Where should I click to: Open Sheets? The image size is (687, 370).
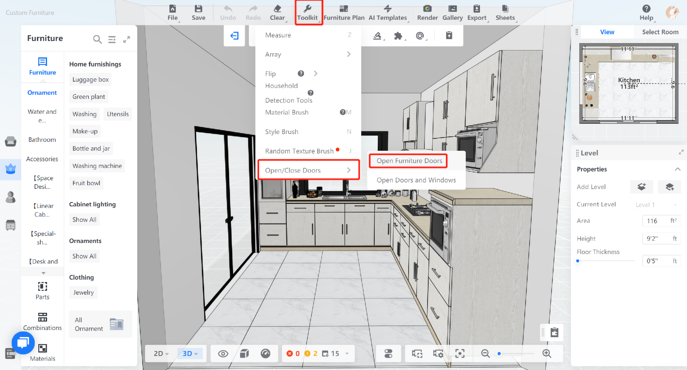click(x=505, y=13)
